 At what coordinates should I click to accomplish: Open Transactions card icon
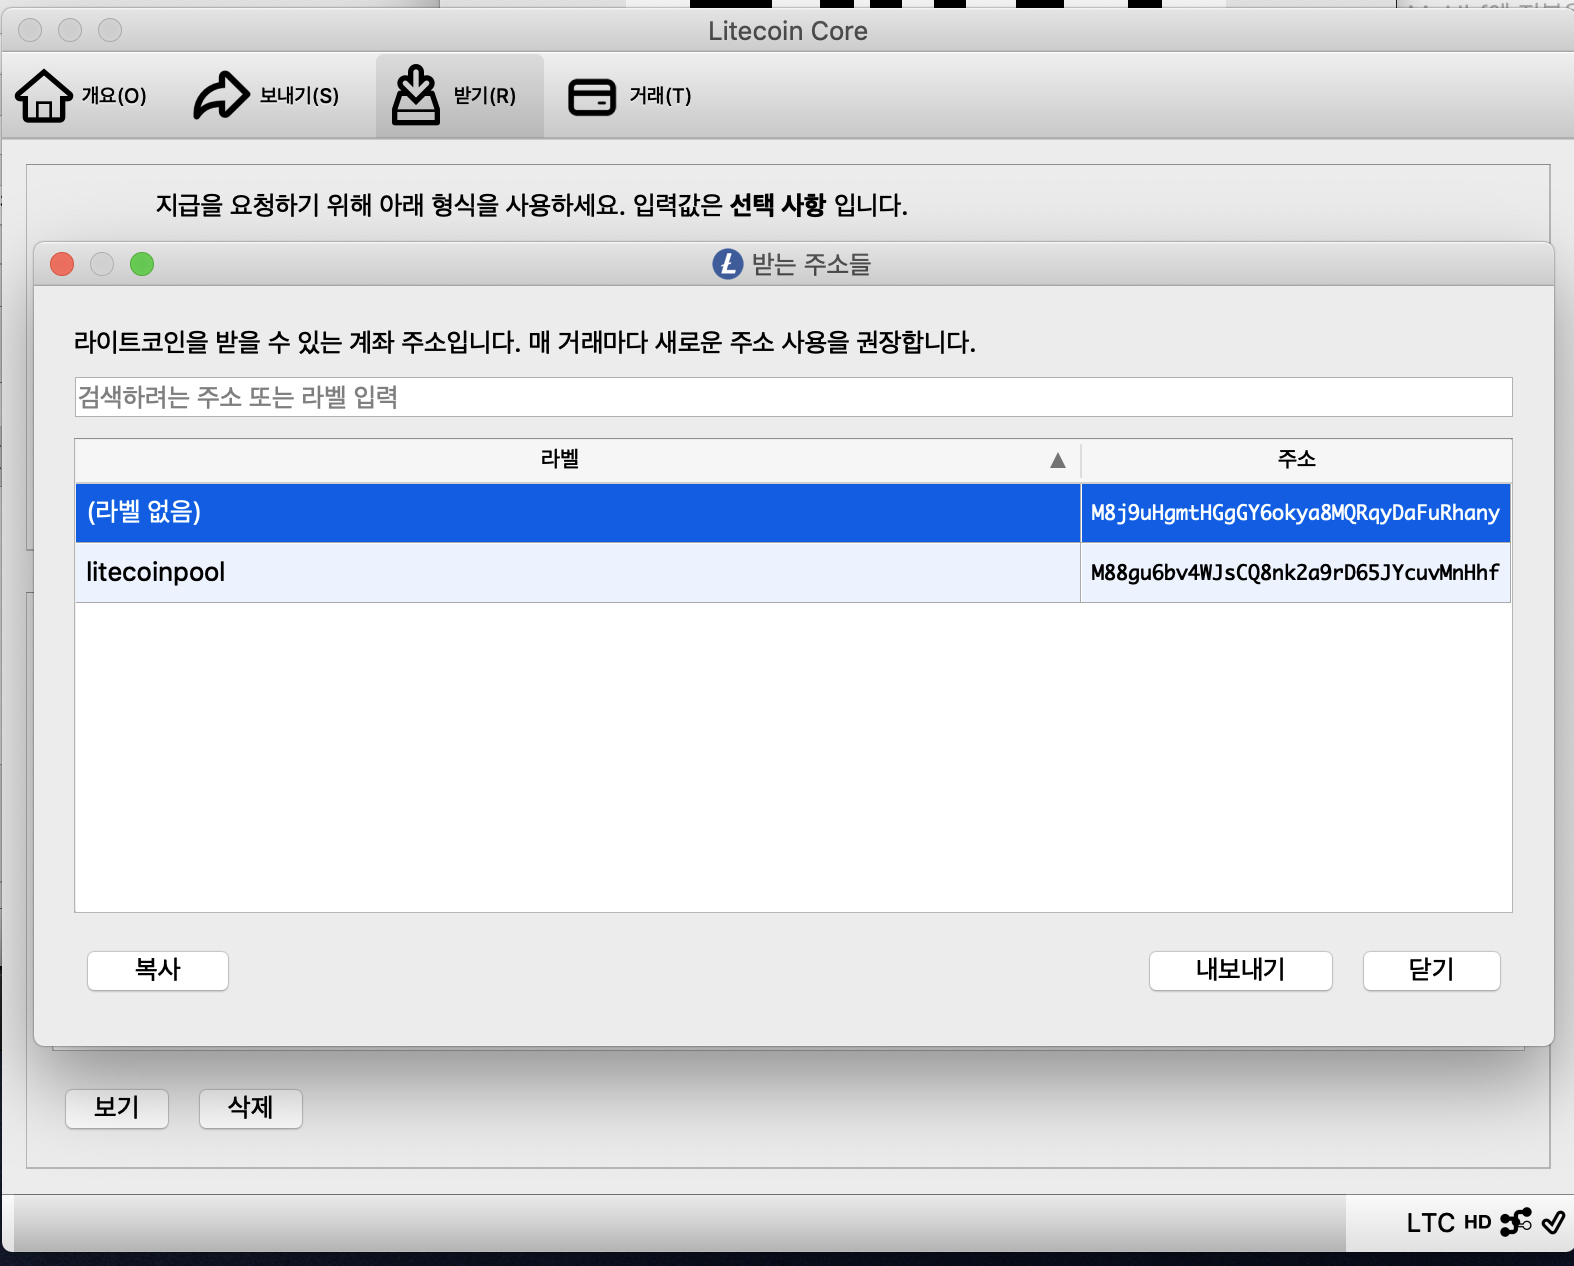(x=592, y=97)
